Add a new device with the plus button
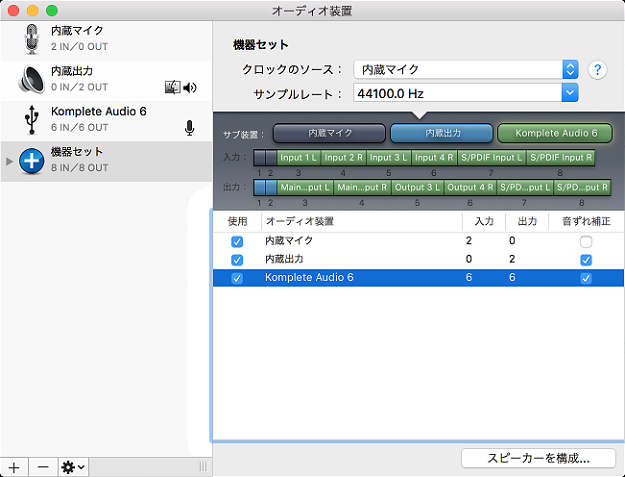 pos(14,467)
